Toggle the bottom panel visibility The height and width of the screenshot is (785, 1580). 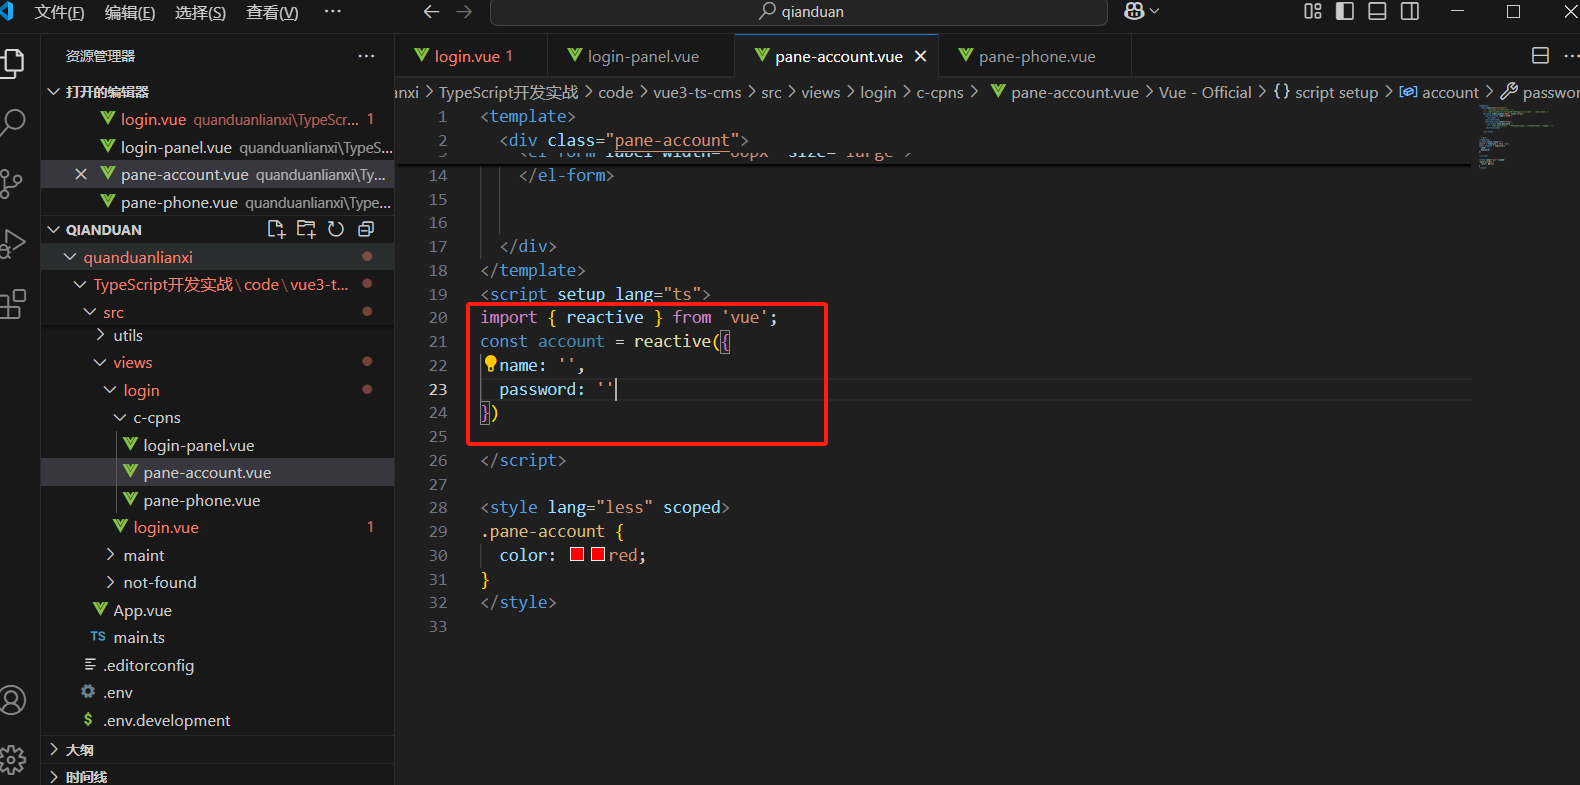(x=1377, y=12)
